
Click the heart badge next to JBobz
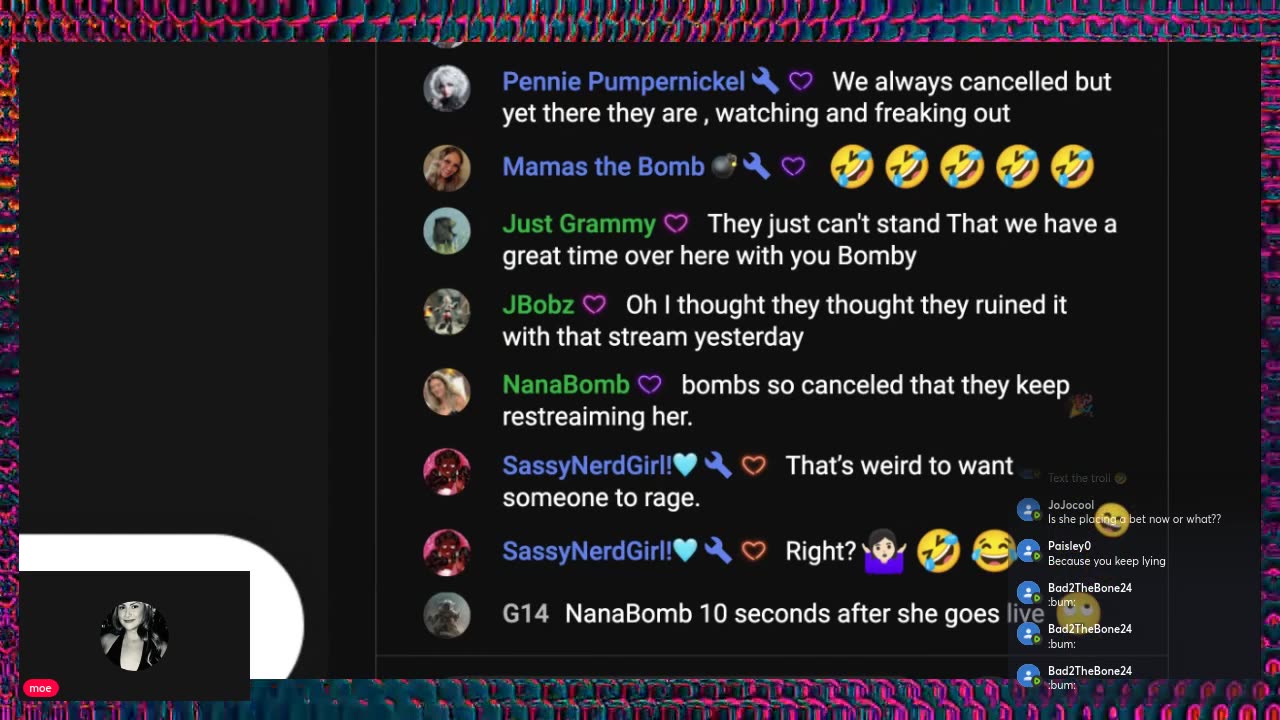[x=594, y=304]
